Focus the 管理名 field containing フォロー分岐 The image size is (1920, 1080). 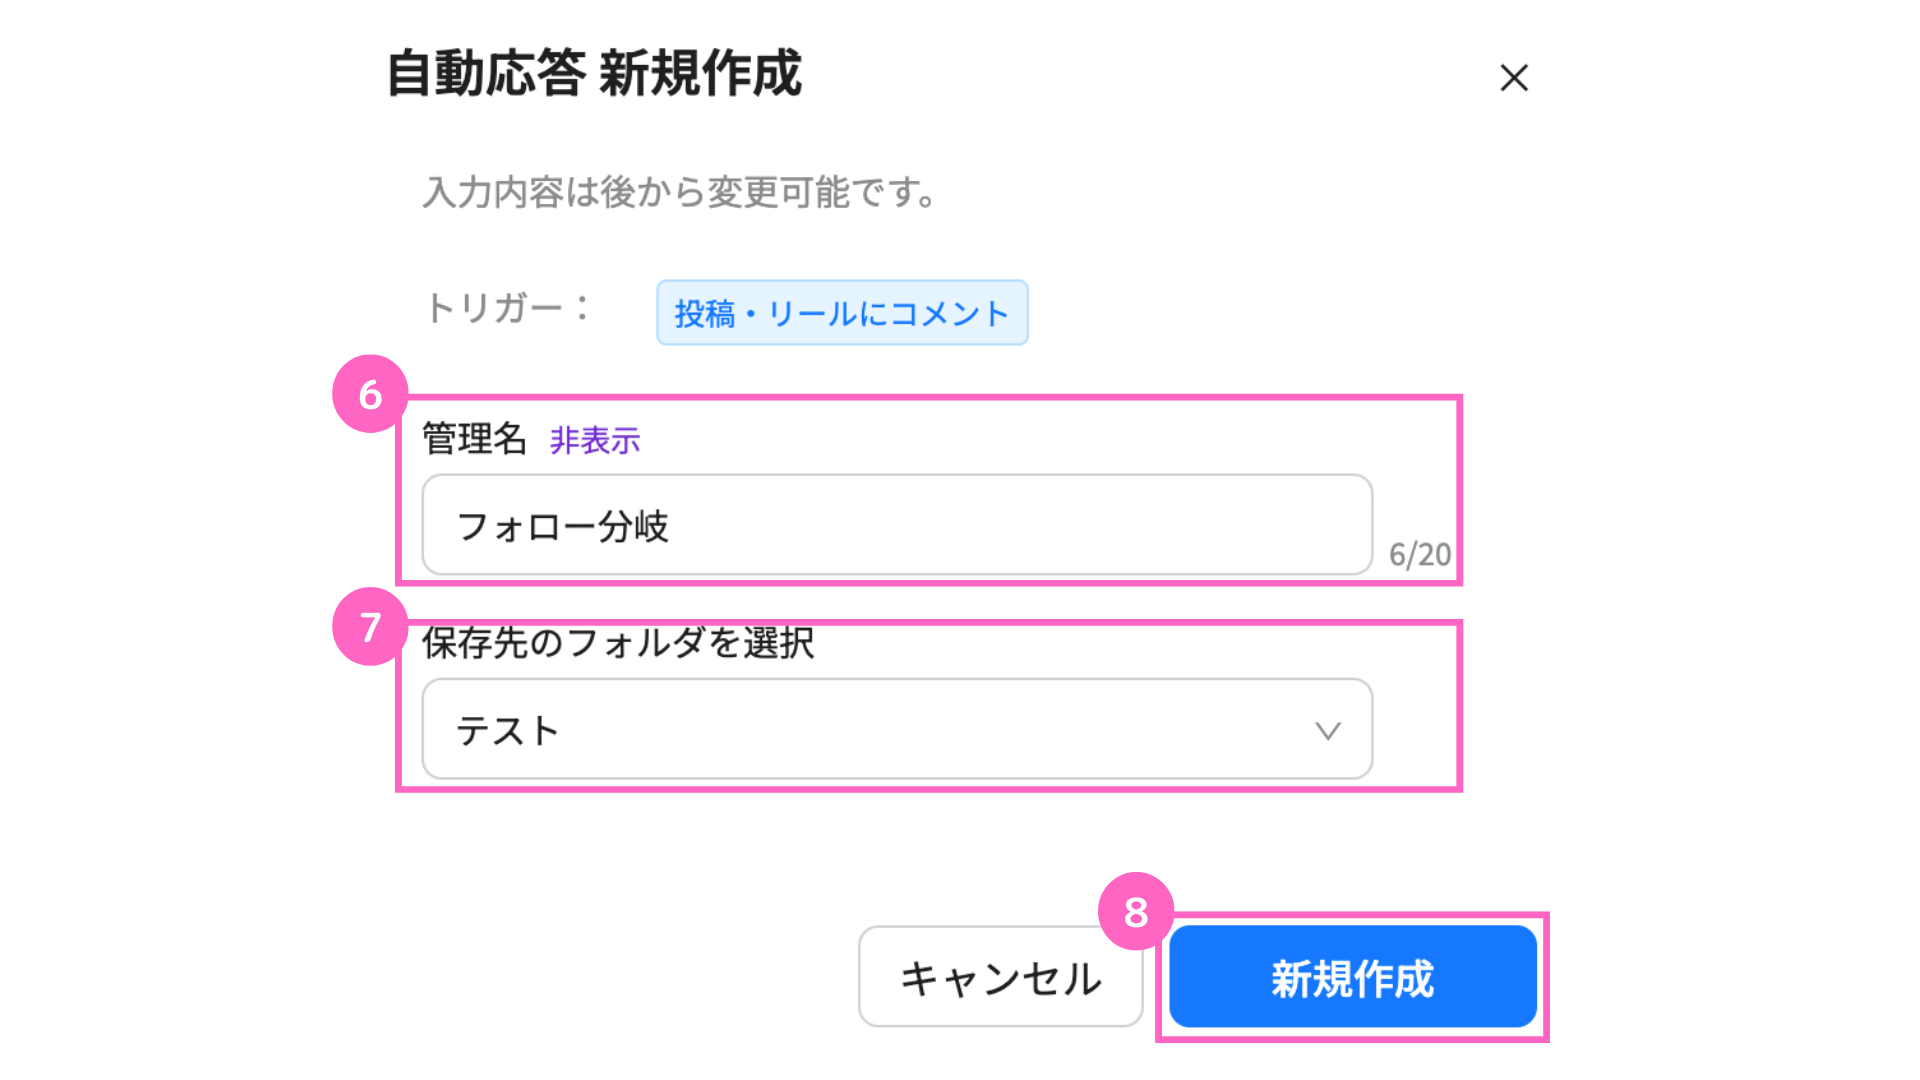tap(897, 525)
